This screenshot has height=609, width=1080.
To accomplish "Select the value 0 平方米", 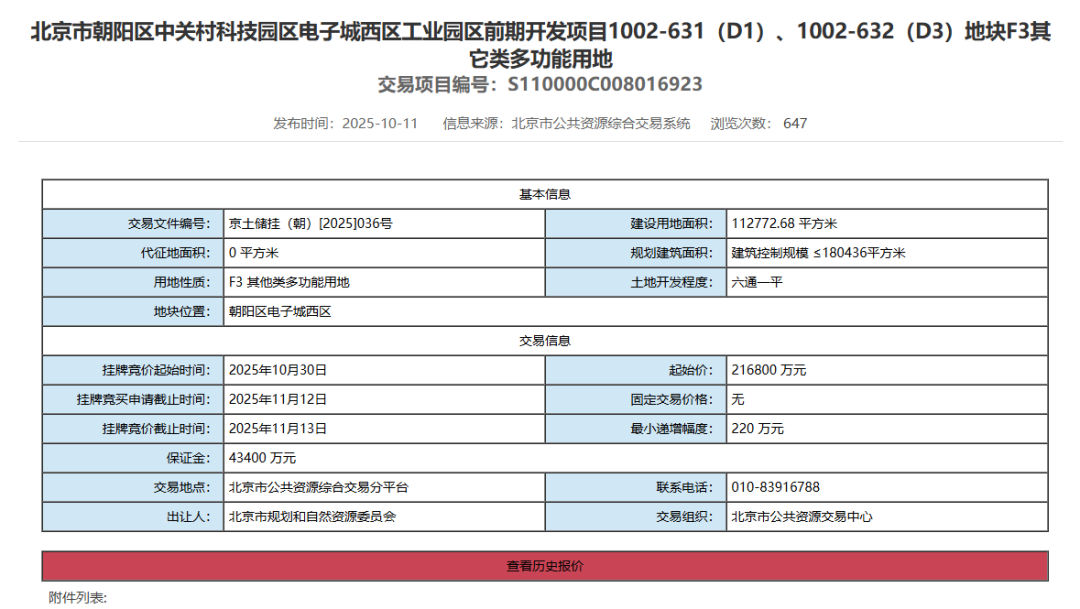I will [x=253, y=253].
